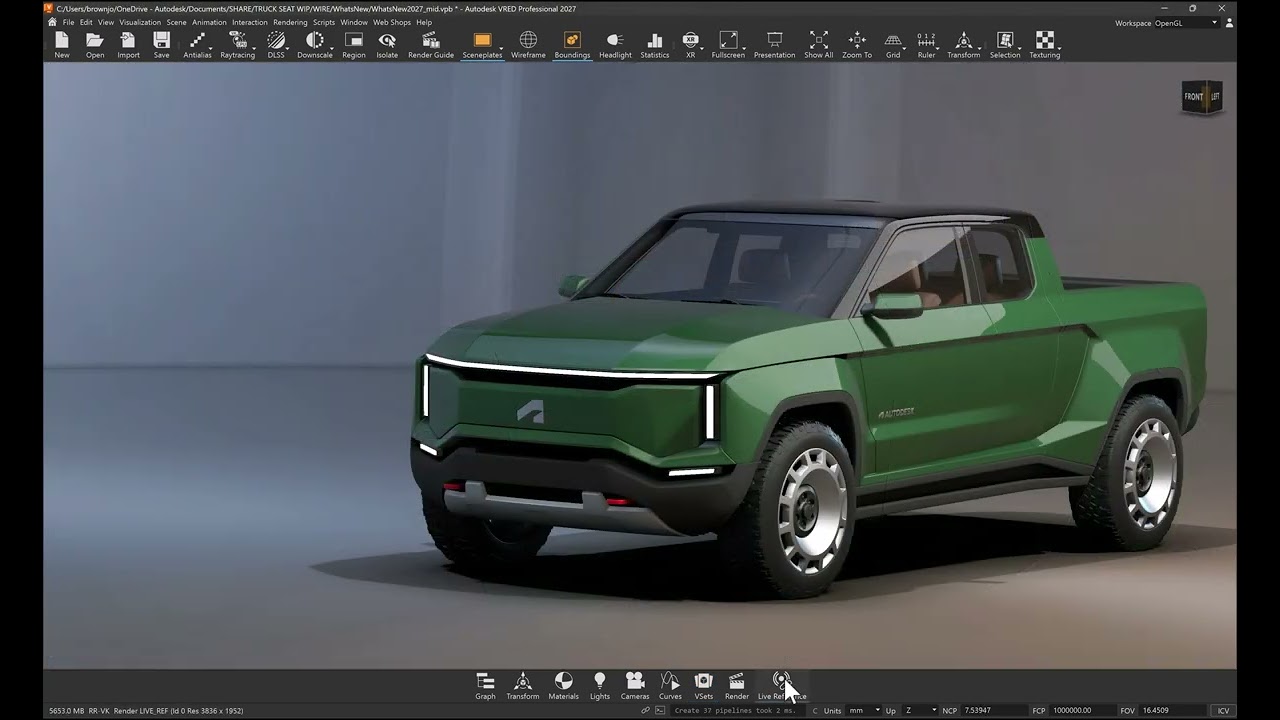
Task: Click the Zoom To icon
Action: pos(857,44)
